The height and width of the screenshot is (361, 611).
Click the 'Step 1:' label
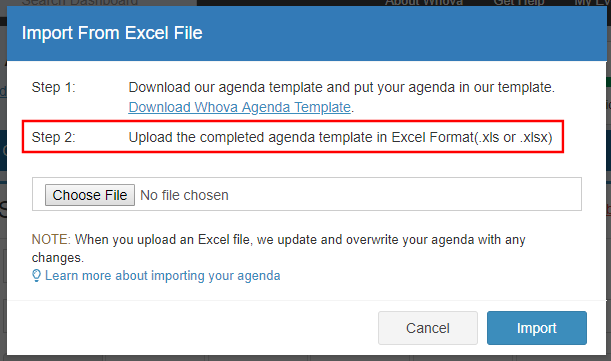point(53,87)
